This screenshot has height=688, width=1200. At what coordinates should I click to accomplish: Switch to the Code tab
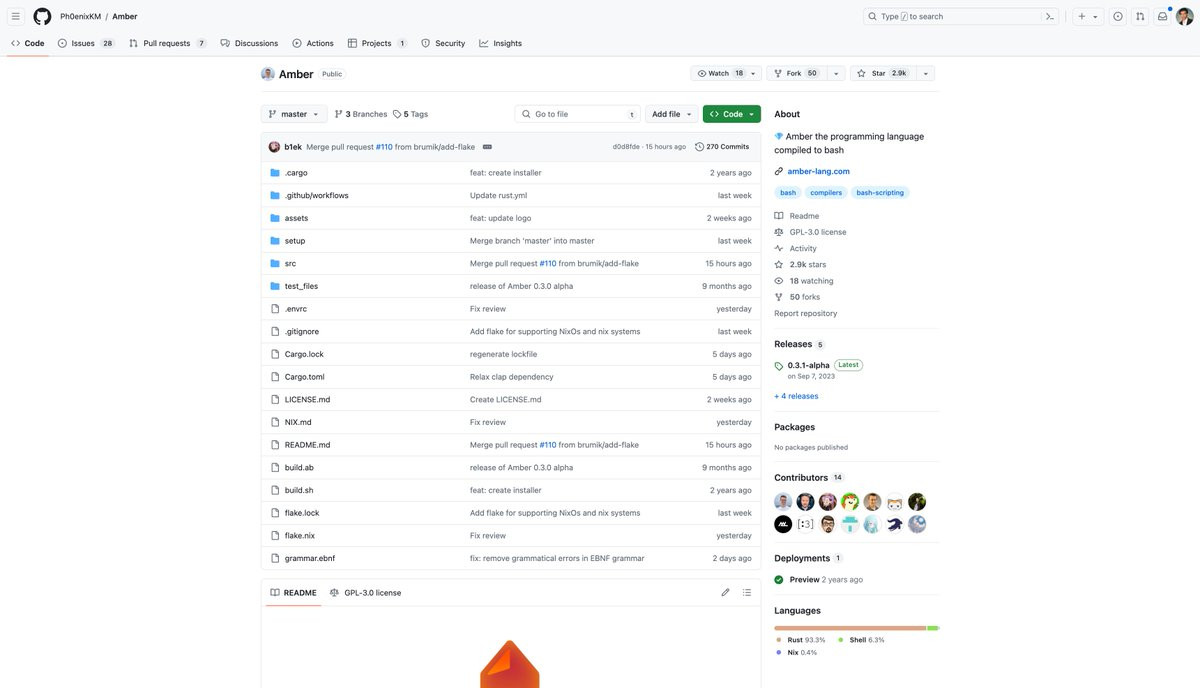pyautogui.click(x=28, y=43)
